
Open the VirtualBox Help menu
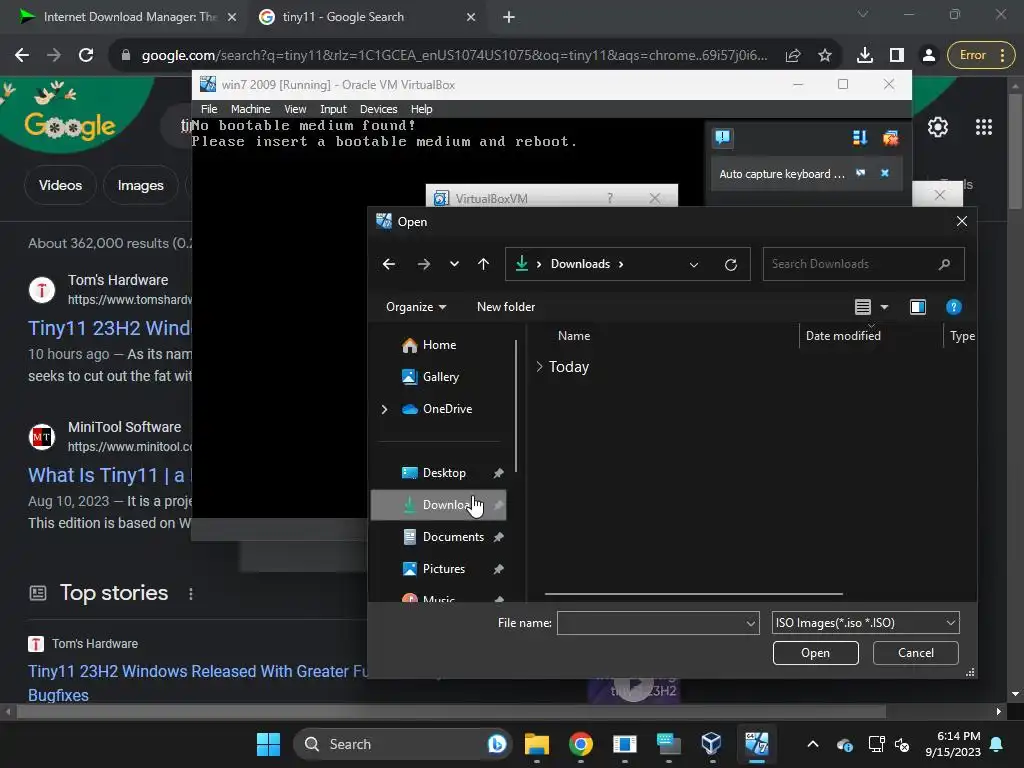[x=421, y=109]
